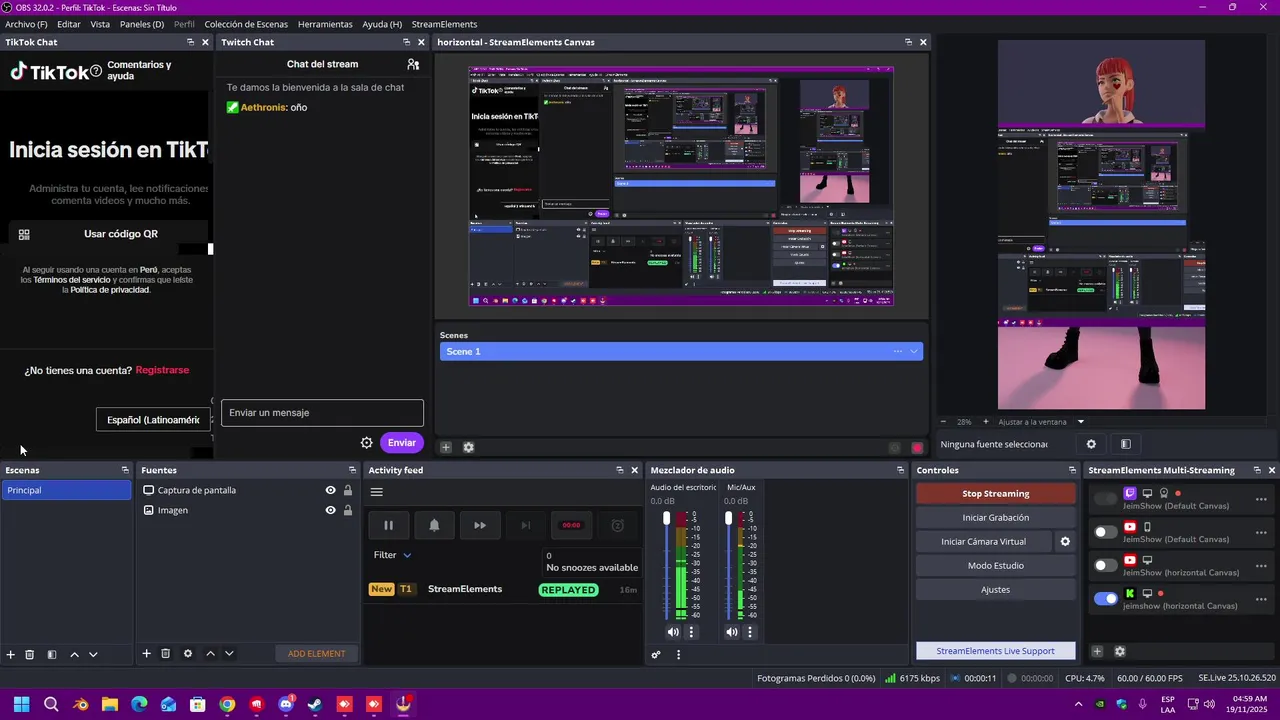Open advanced audio properties gears icon
Viewport: 1280px width, 720px height.
tap(656, 655)
